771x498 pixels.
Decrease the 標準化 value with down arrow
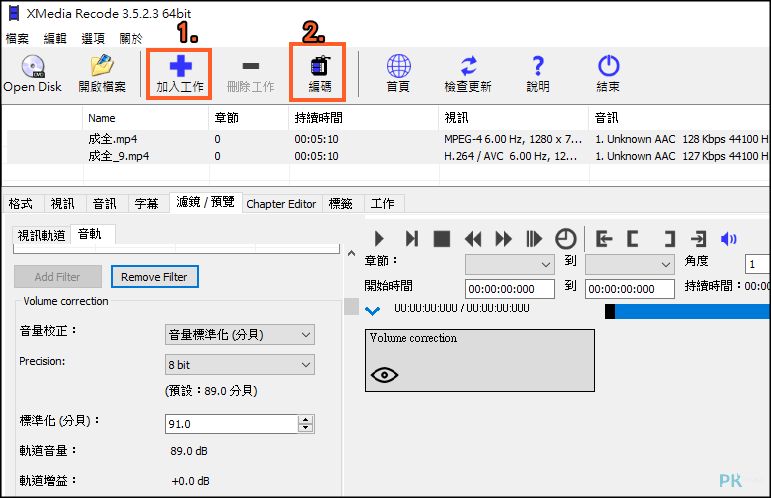(x=306, y=428)
